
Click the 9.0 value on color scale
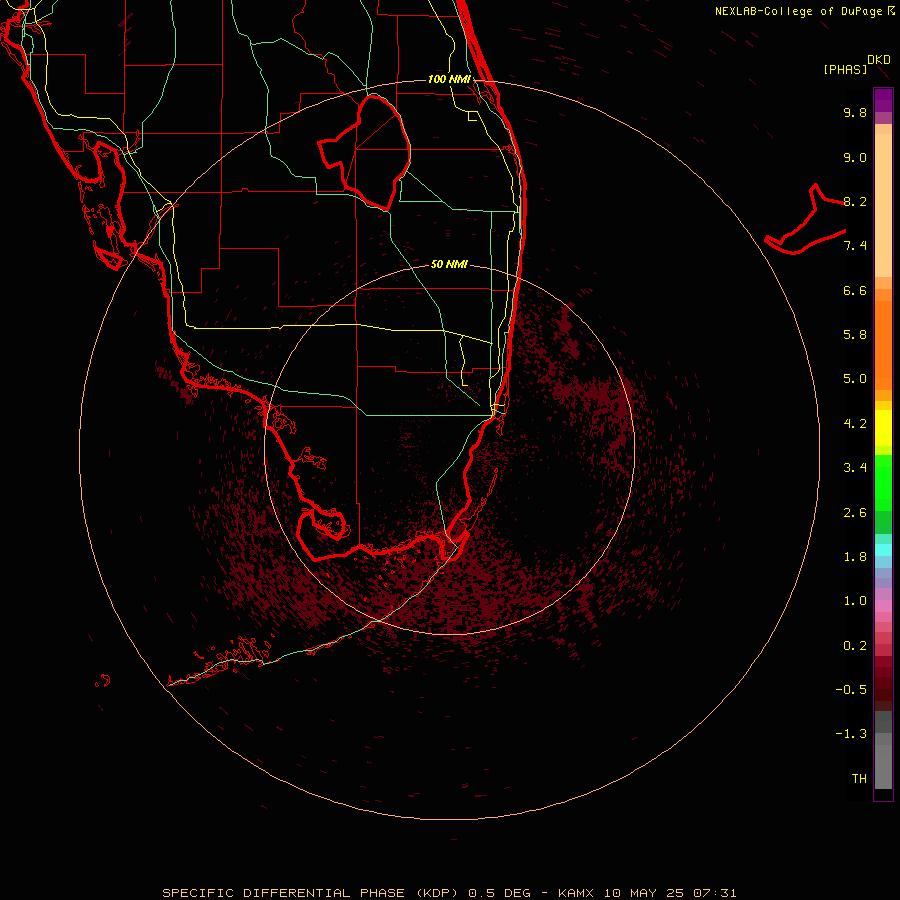coord(855,157)
